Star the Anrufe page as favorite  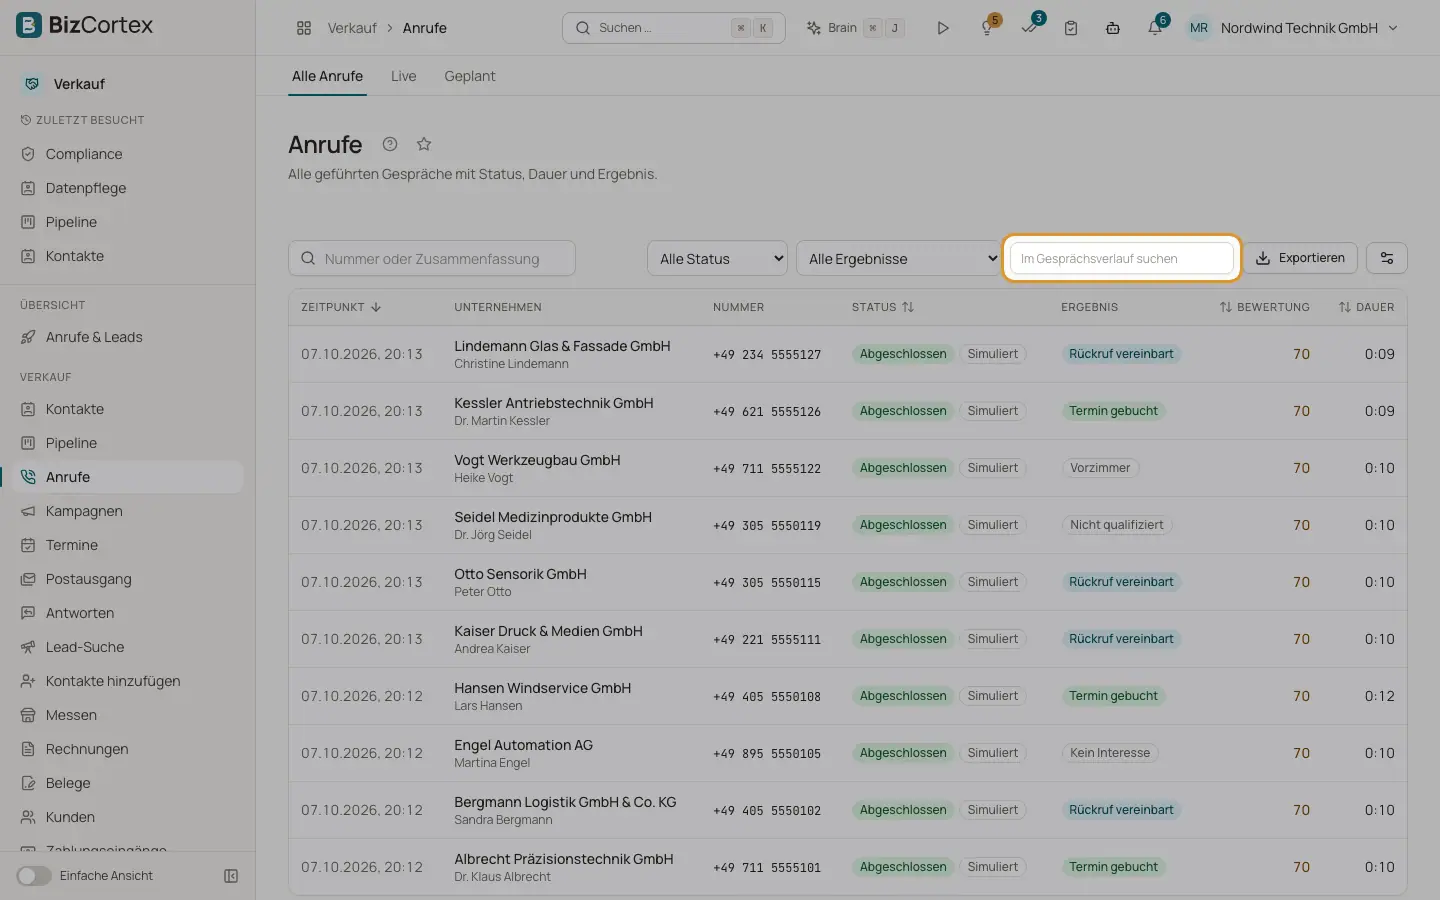424,144
